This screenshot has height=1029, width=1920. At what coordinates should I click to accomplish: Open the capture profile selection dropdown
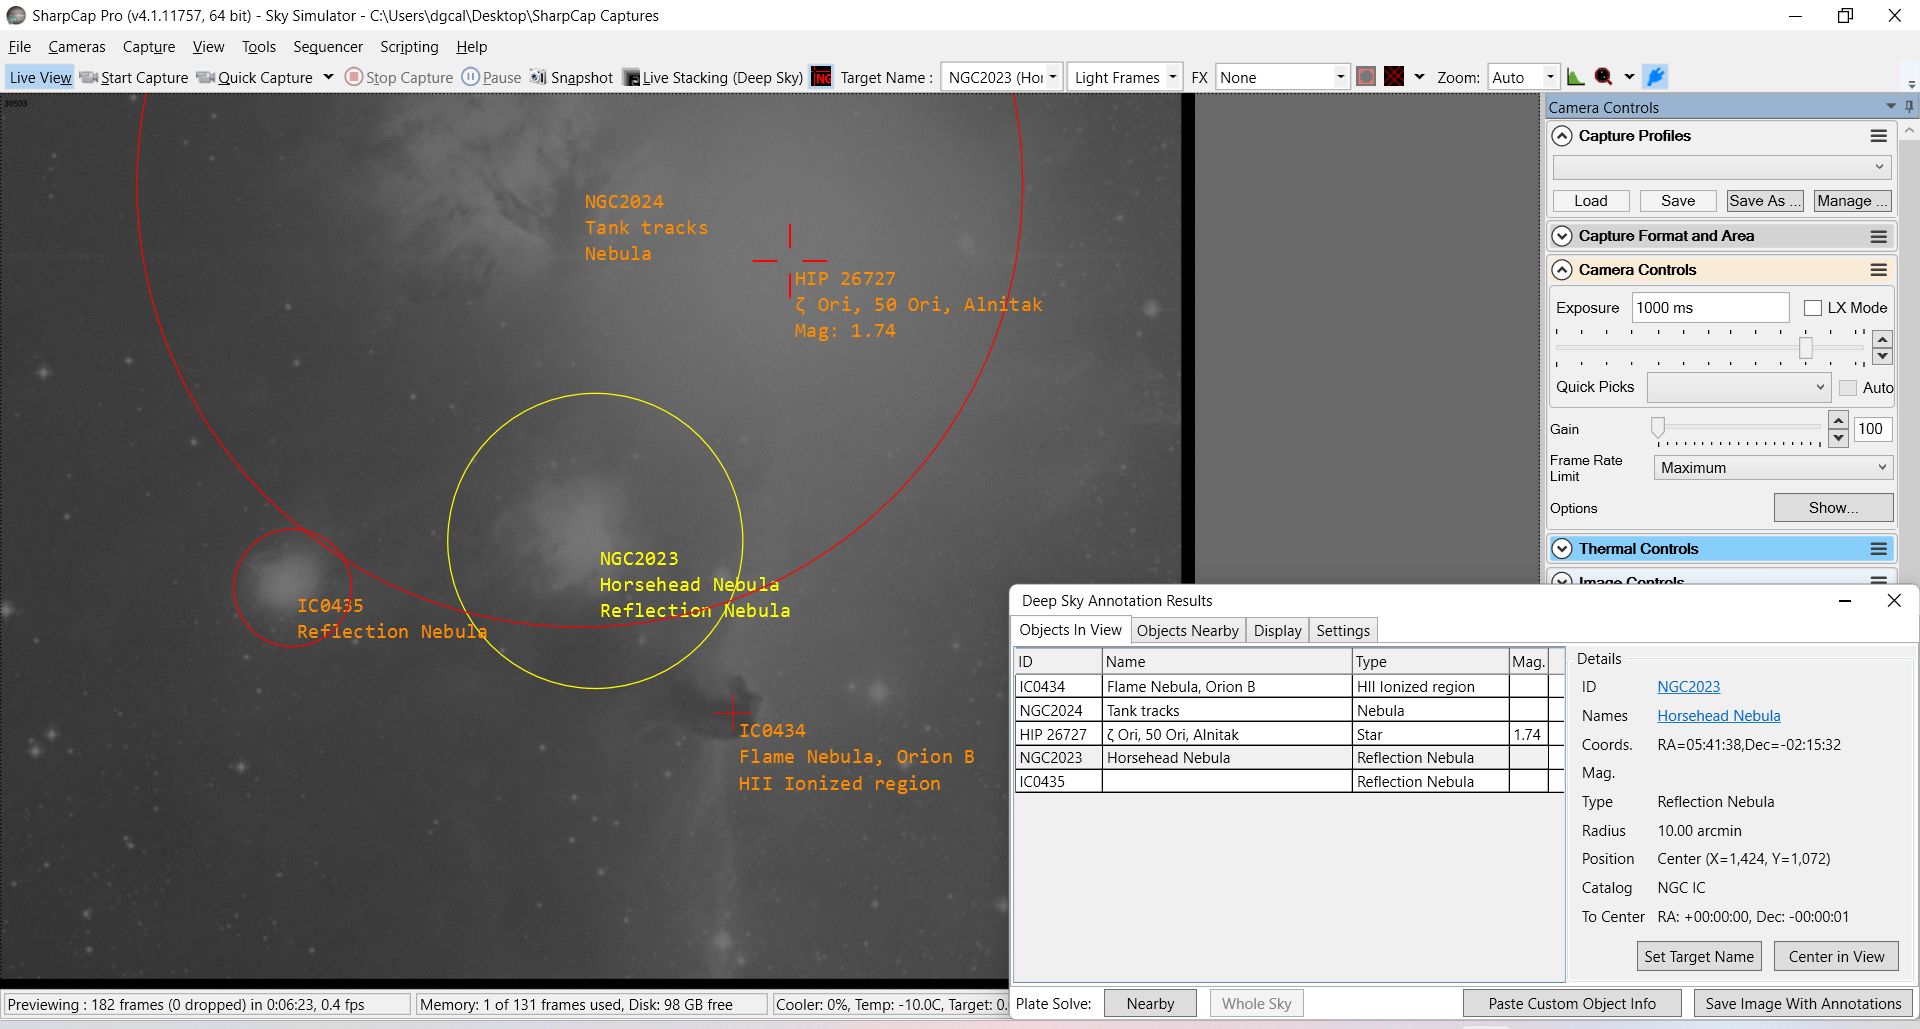[1722, 167]
